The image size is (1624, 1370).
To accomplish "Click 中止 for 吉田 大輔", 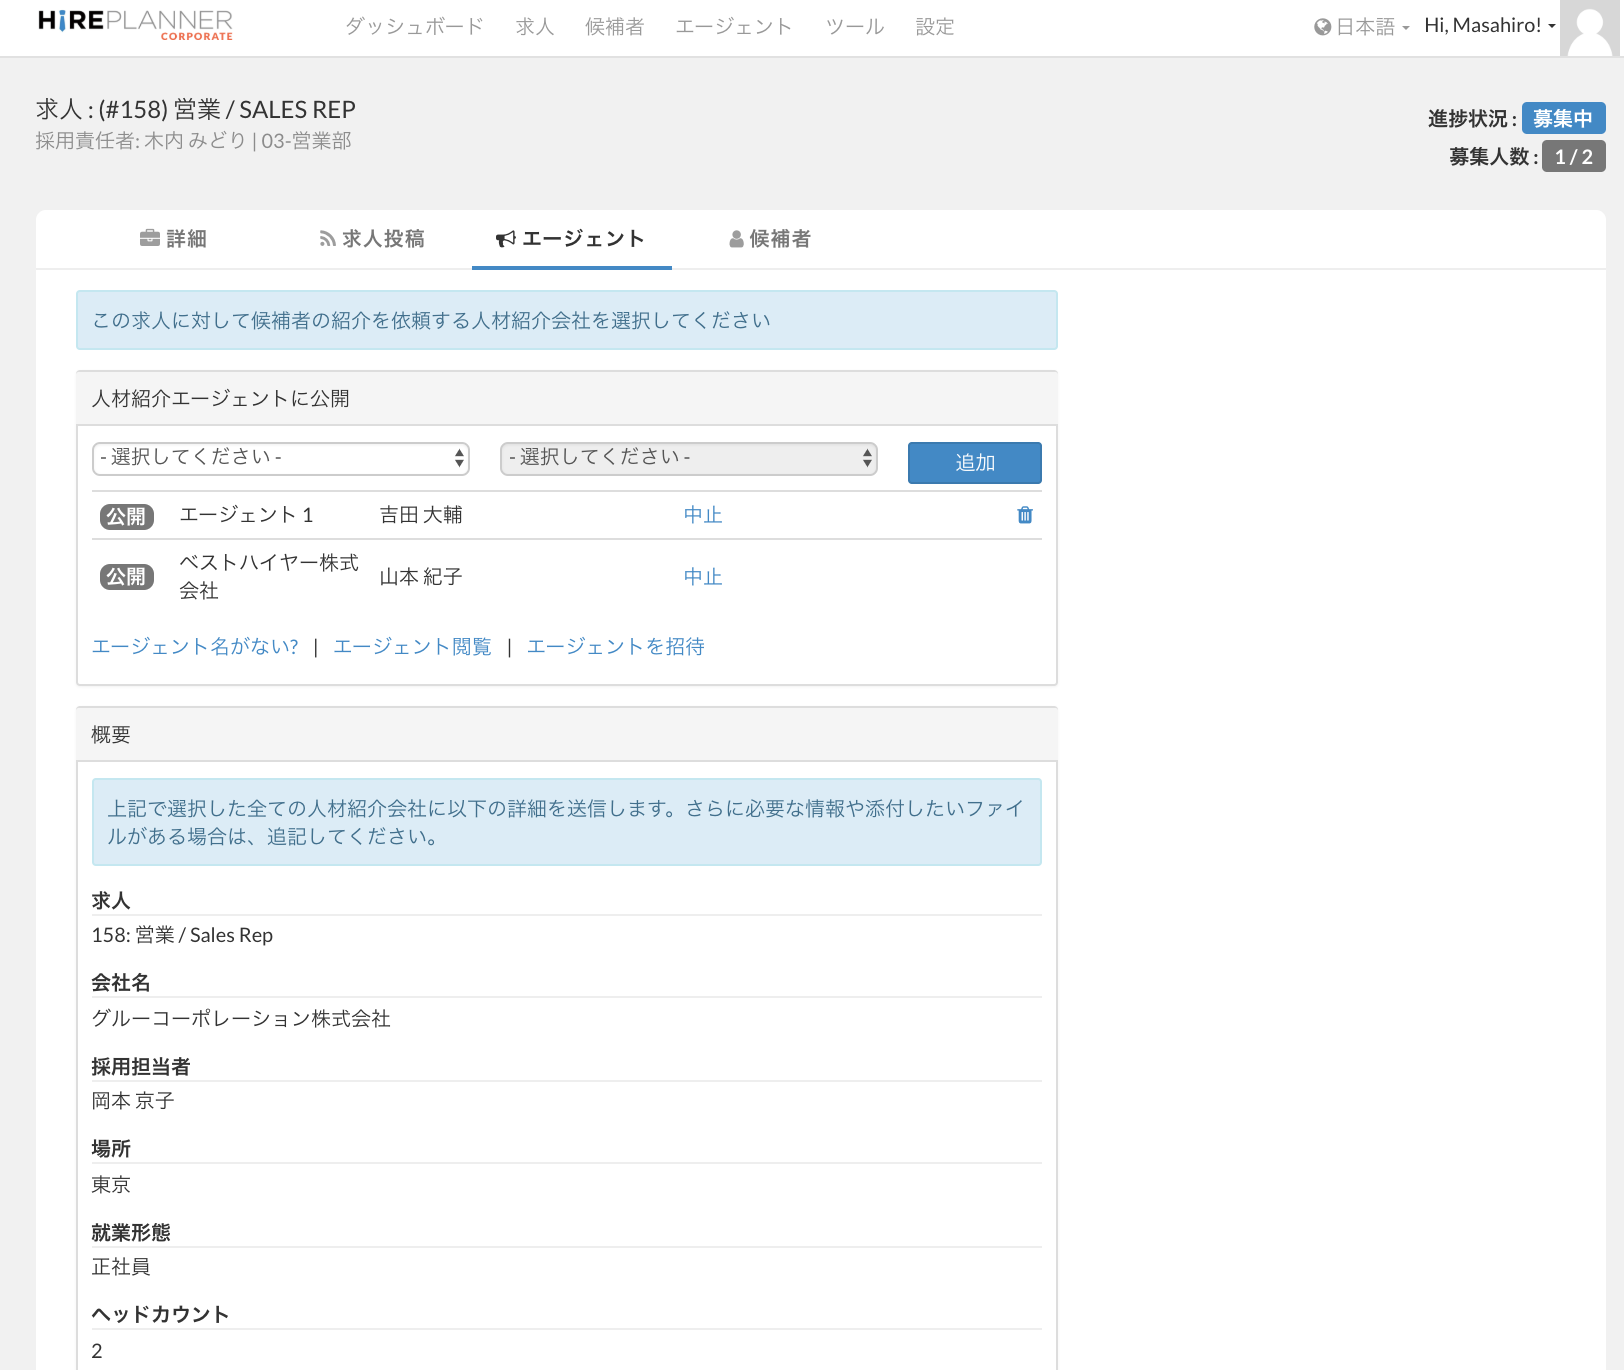I will tap(703, 515).
